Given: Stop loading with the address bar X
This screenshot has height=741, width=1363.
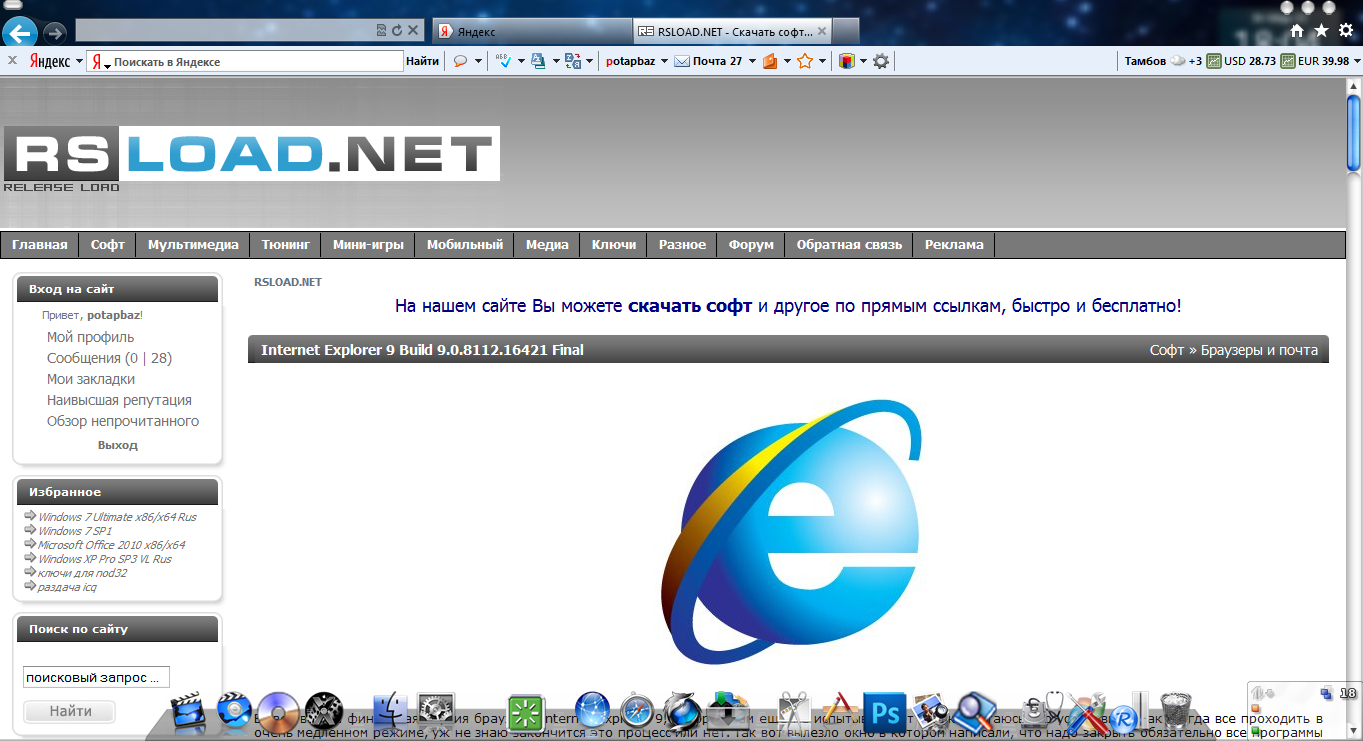Looking at the screenshot, I should pos(414,31).
